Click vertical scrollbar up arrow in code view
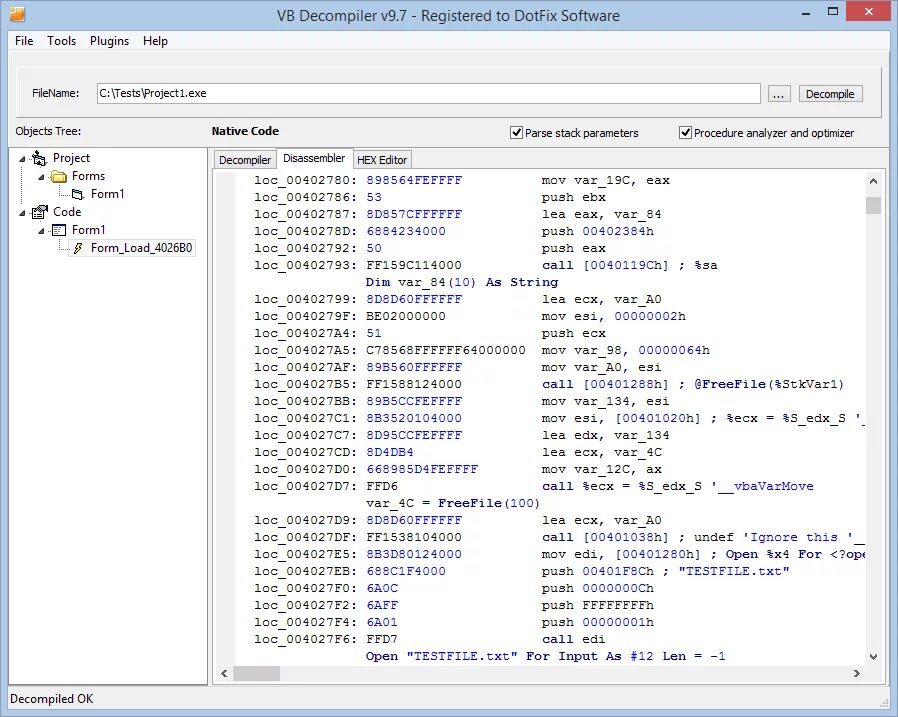 coord(873,181)
